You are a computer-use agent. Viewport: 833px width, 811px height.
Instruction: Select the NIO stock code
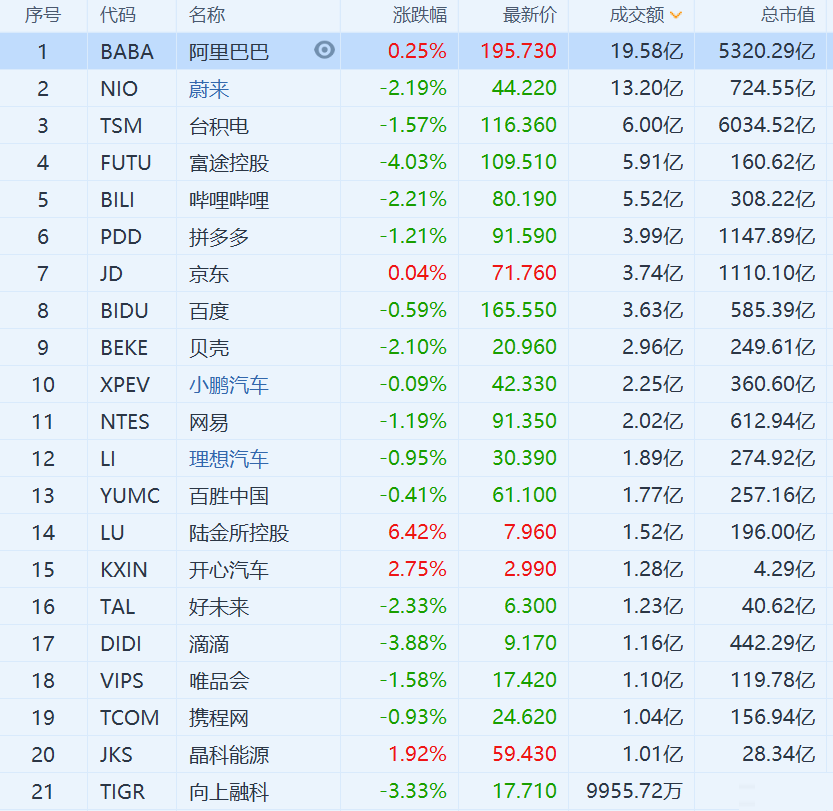click(x=119, y=89)
